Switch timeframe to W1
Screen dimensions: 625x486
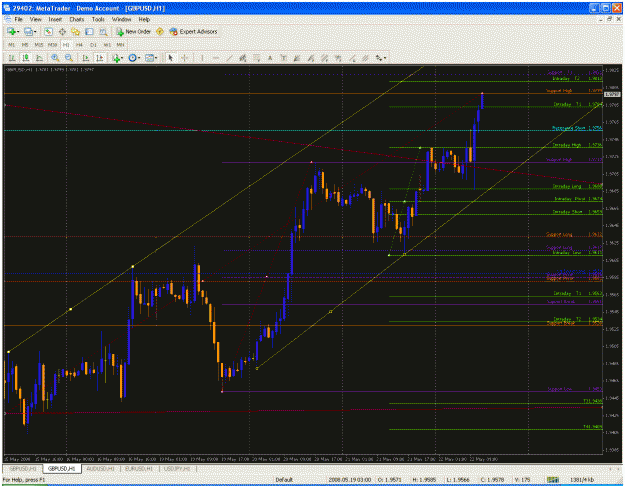tap(107, 45)
